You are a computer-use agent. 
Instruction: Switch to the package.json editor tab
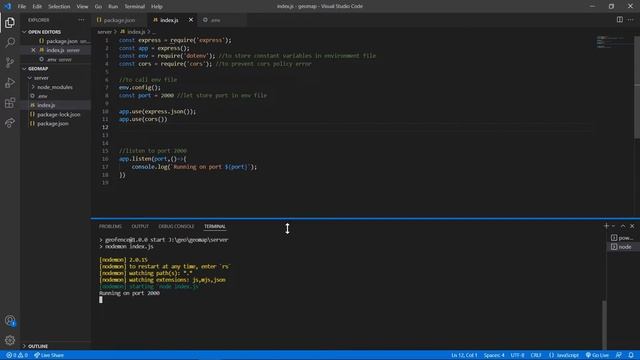tap(119, 20)
